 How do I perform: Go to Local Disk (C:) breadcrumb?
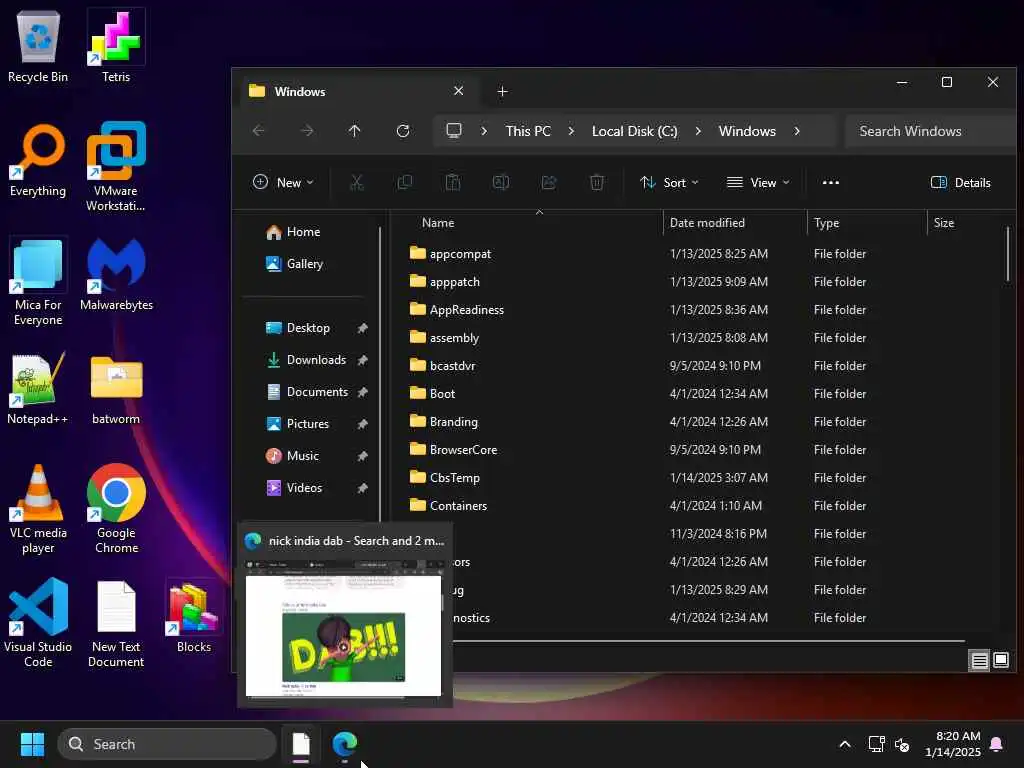635,131
